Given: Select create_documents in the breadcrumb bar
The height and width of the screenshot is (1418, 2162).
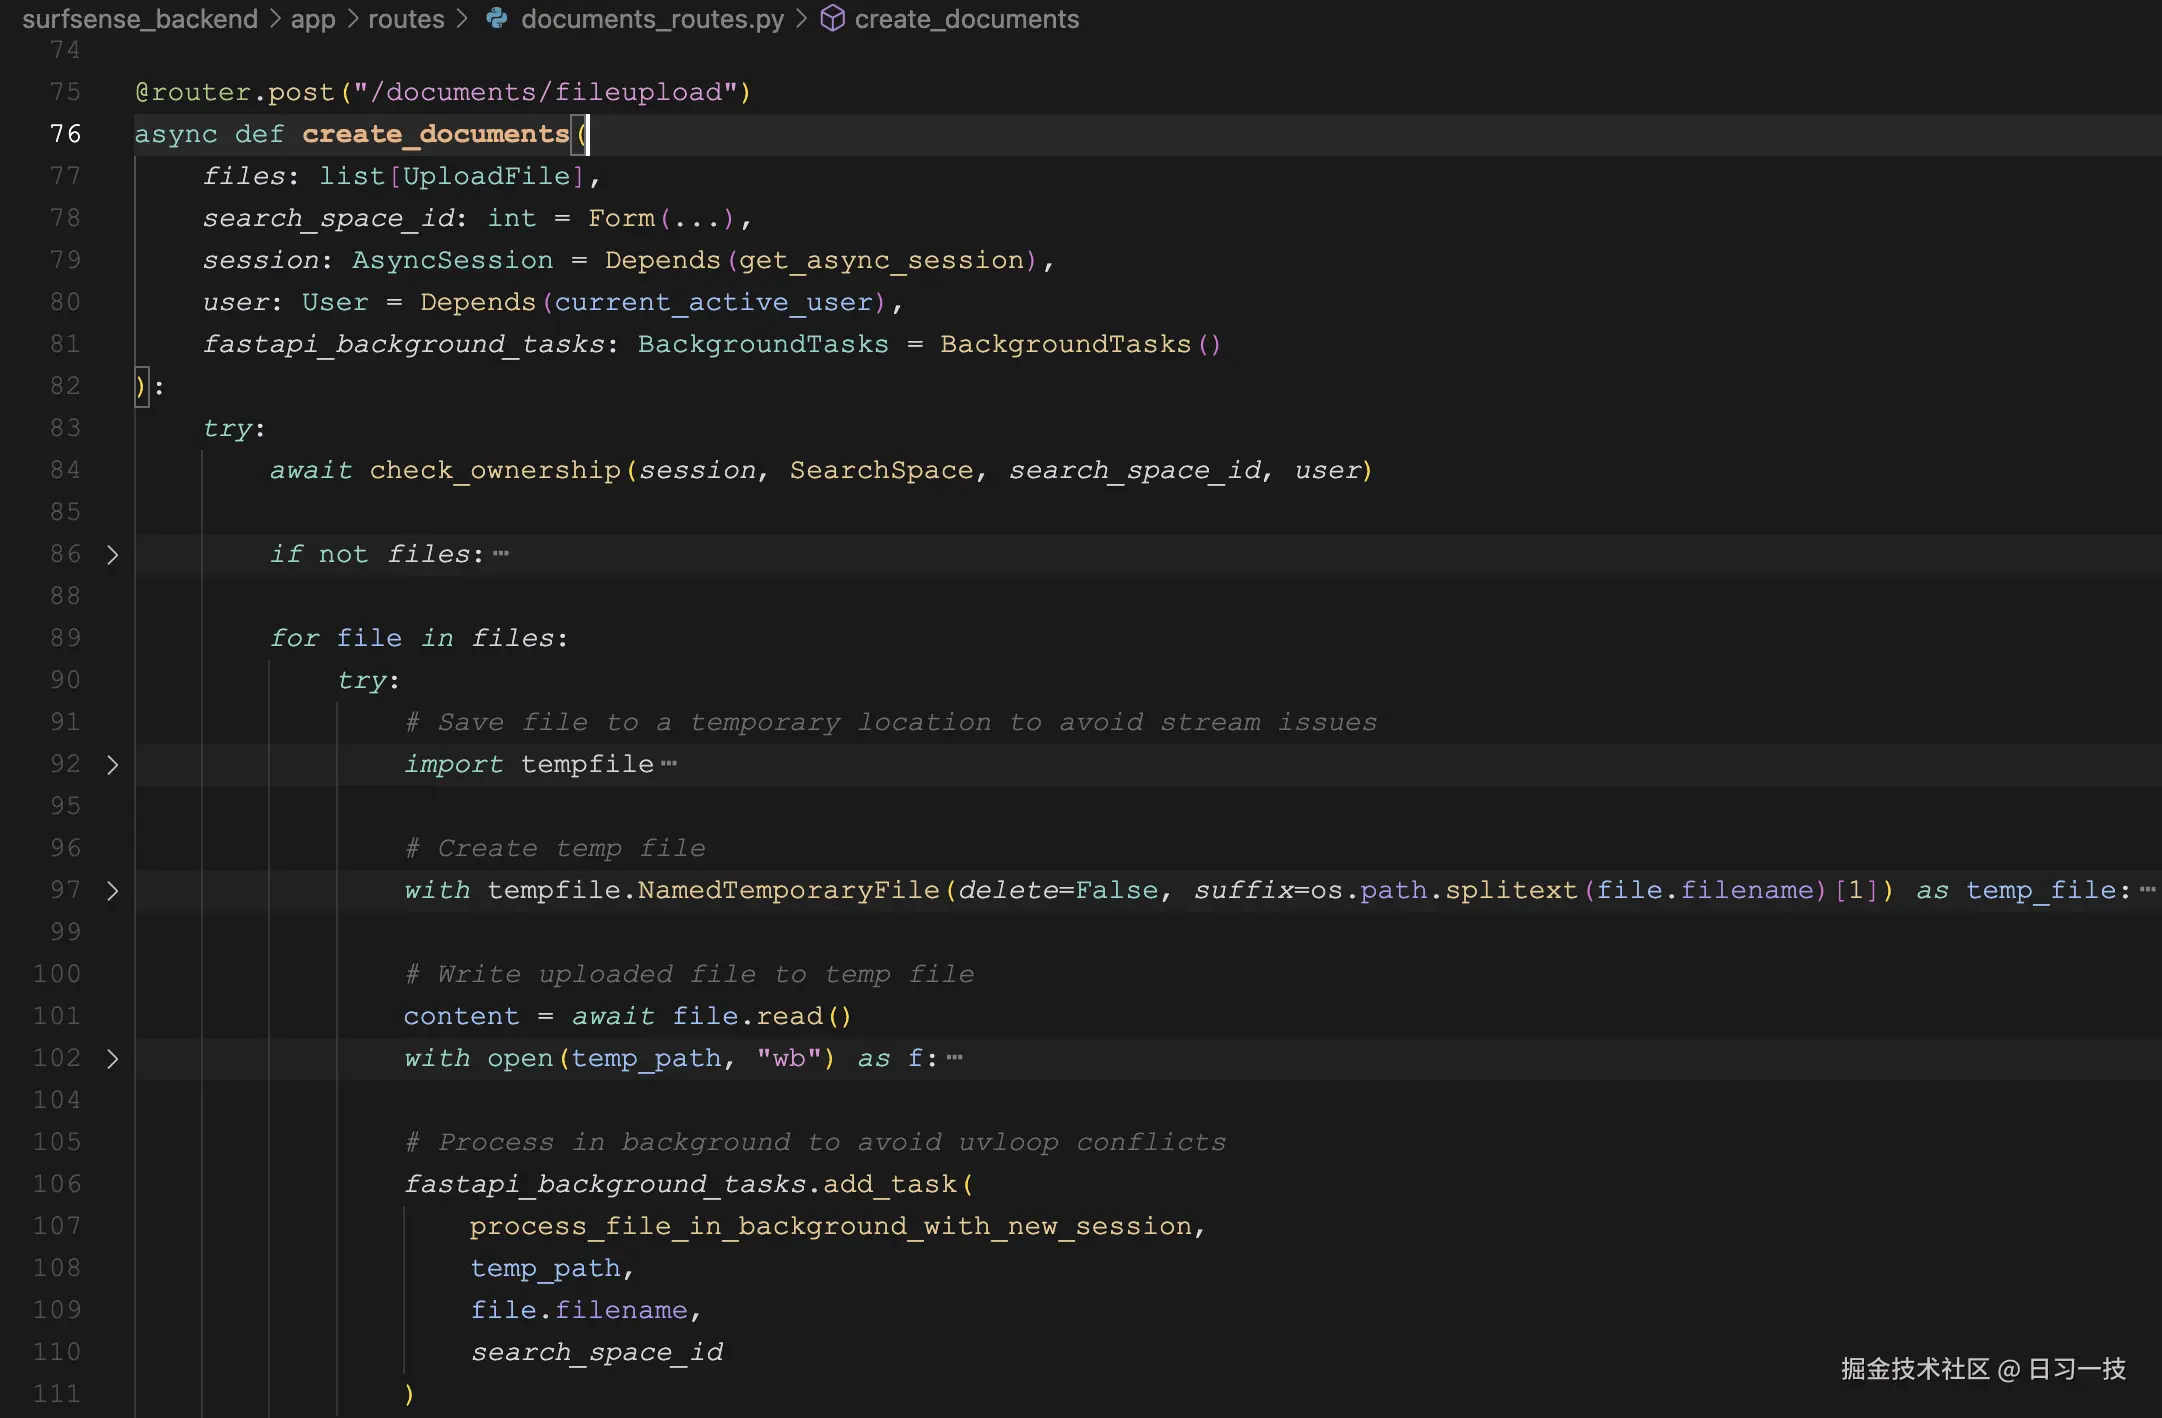Looking at the screenshot, I should tap(967, 19).
